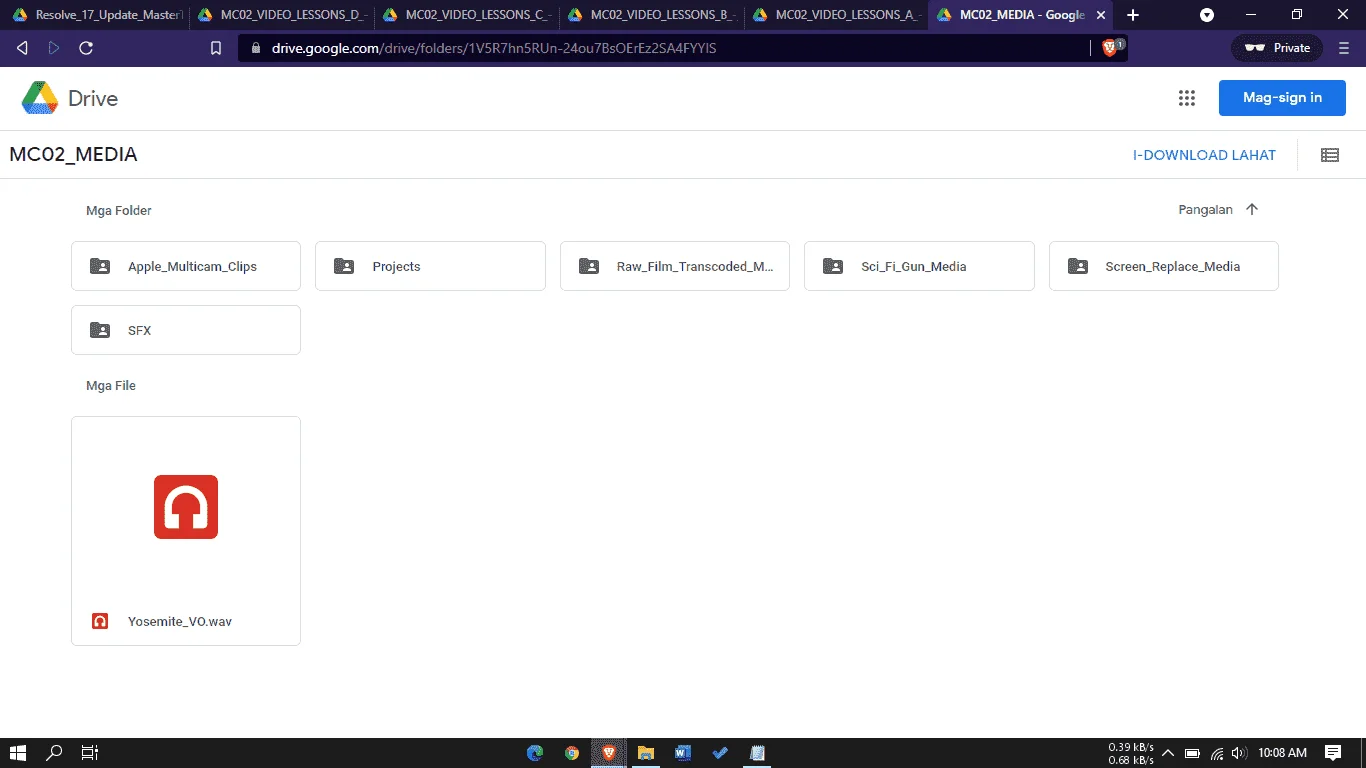This screenshot has height=768, width=1366.
Task: Switch to MC02_VIDEO_LESSONS_B tab
Action: pos(652,15)
